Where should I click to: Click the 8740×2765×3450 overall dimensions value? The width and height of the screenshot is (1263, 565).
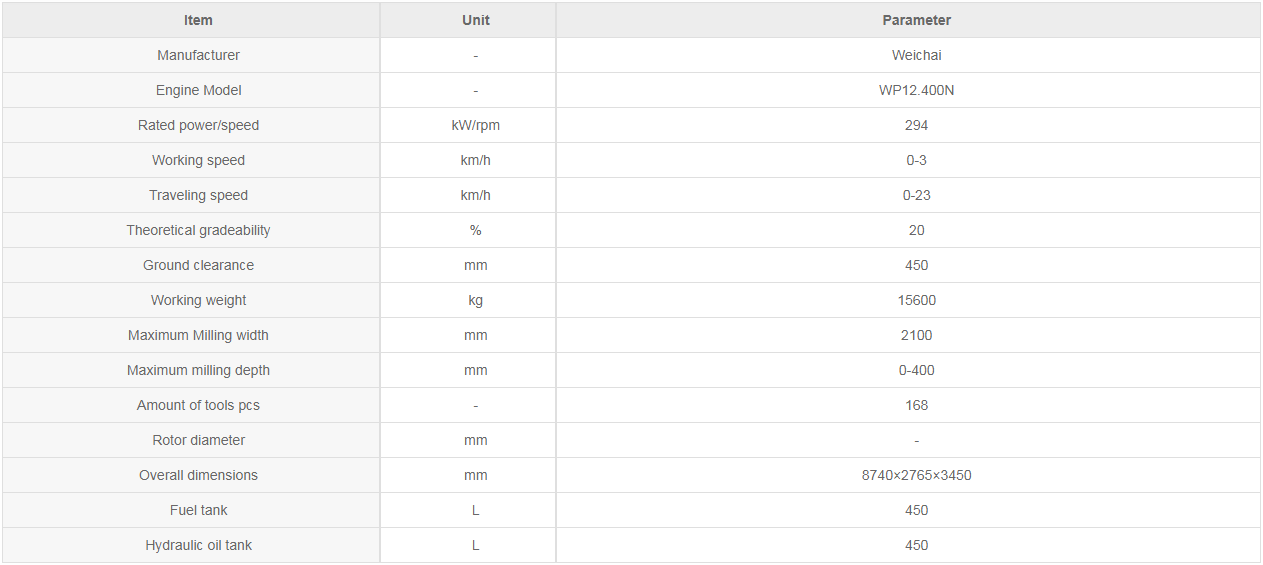[916, 475]
